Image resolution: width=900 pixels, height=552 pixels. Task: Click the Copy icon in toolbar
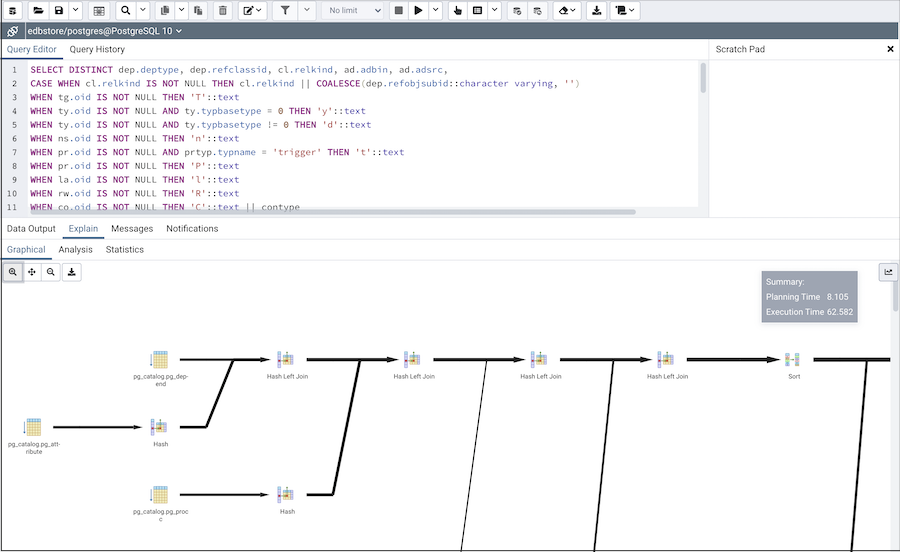[165, 10]
